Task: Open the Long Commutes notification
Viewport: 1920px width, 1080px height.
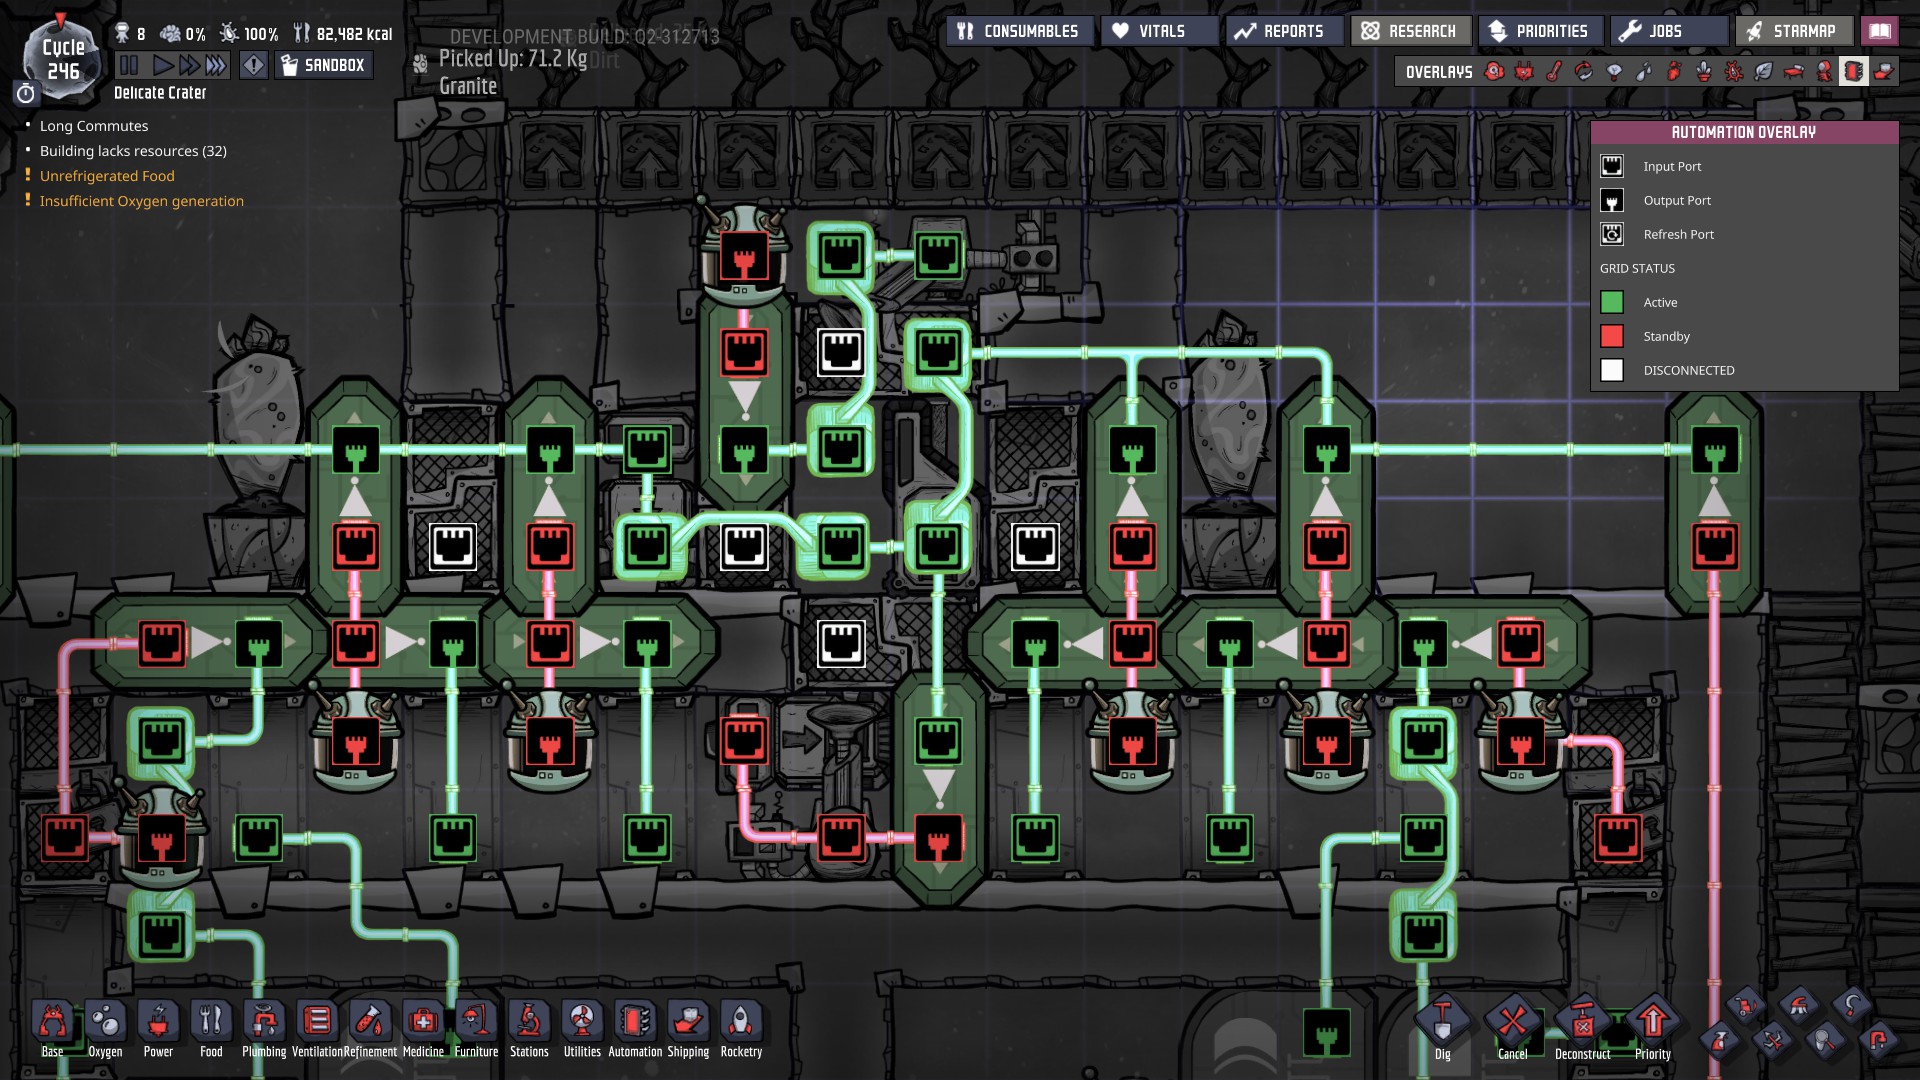Action: click(94, 126)
